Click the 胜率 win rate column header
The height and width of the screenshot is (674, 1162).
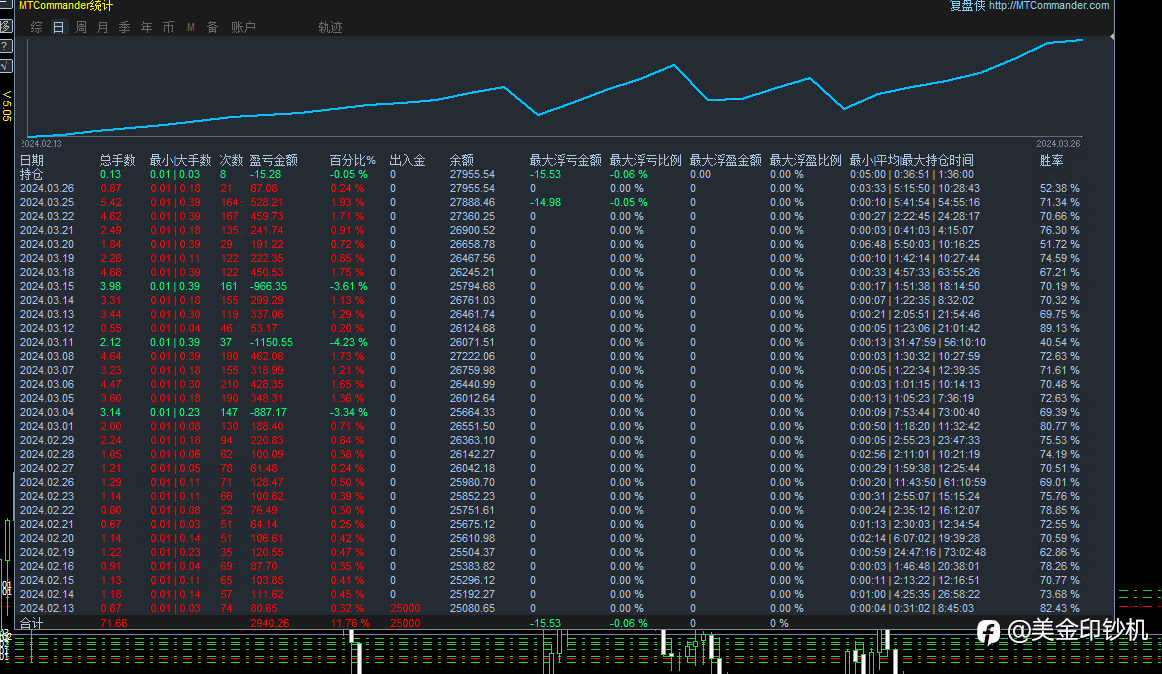(x=1051, y=160)
